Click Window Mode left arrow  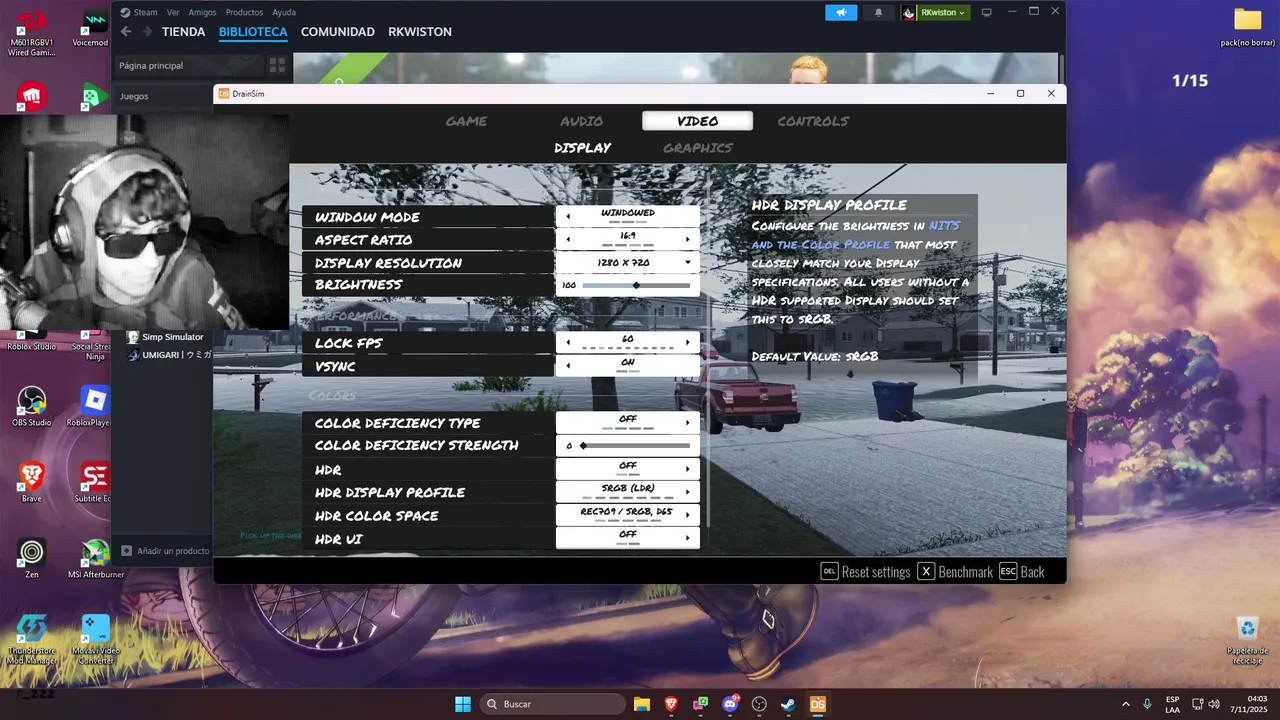tap(568, 216)
